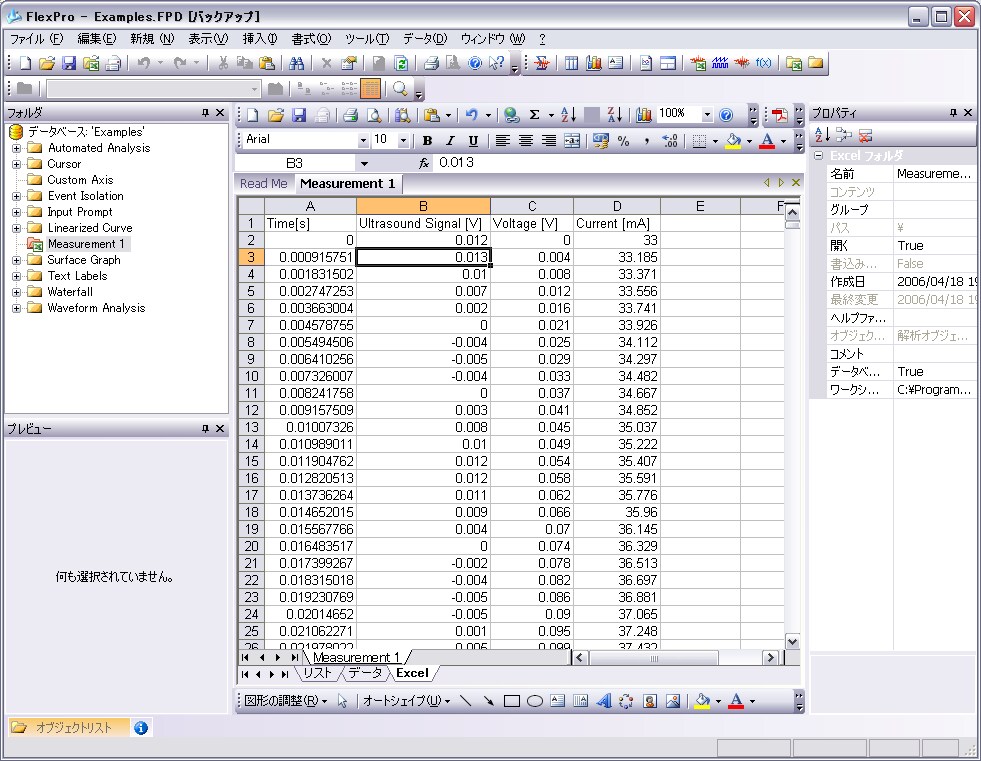This screenshot has width=981, height=761.
Task: Click the yellow fill color swatch in the formatting toolbar
Action: [x=733, y=141]
